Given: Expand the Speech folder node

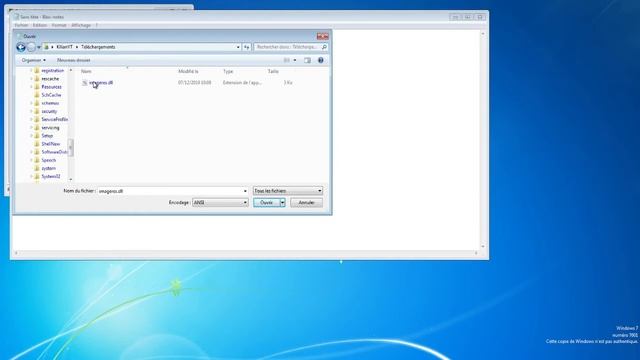Looking at the screenshot, I should click(31, 160).
